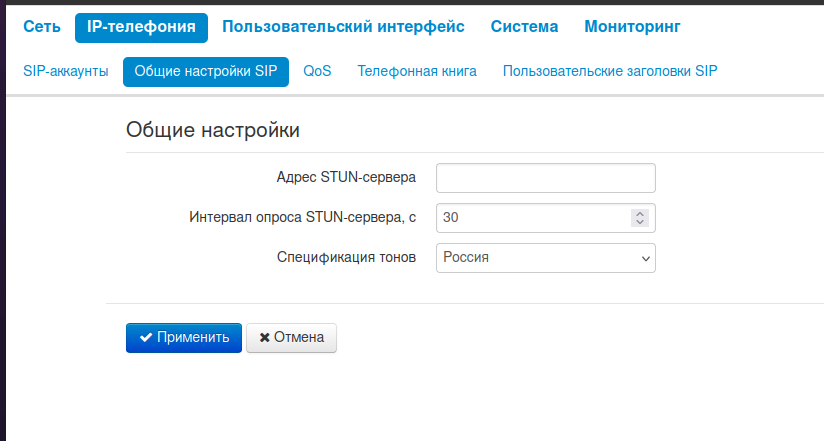Click the X icon on Отмена
Screen dimensions: 824x441
(x=265, y=338)
